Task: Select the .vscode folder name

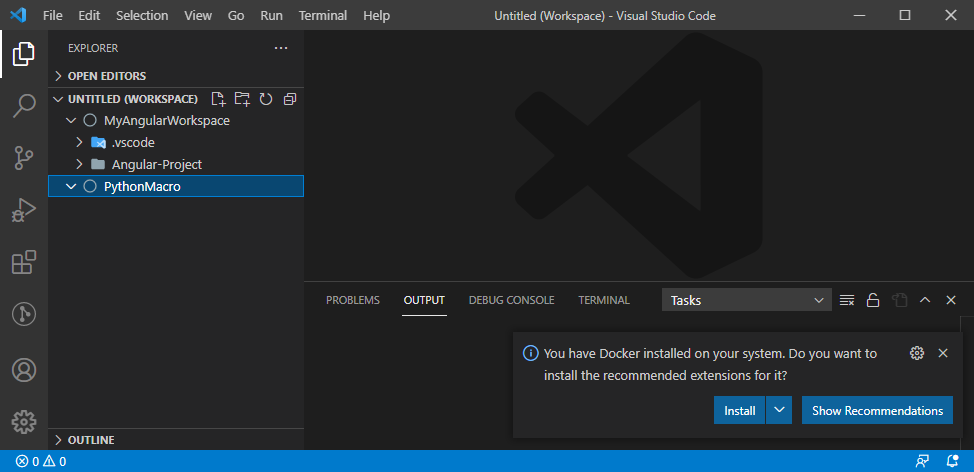Action: click(x=133, y=143)
